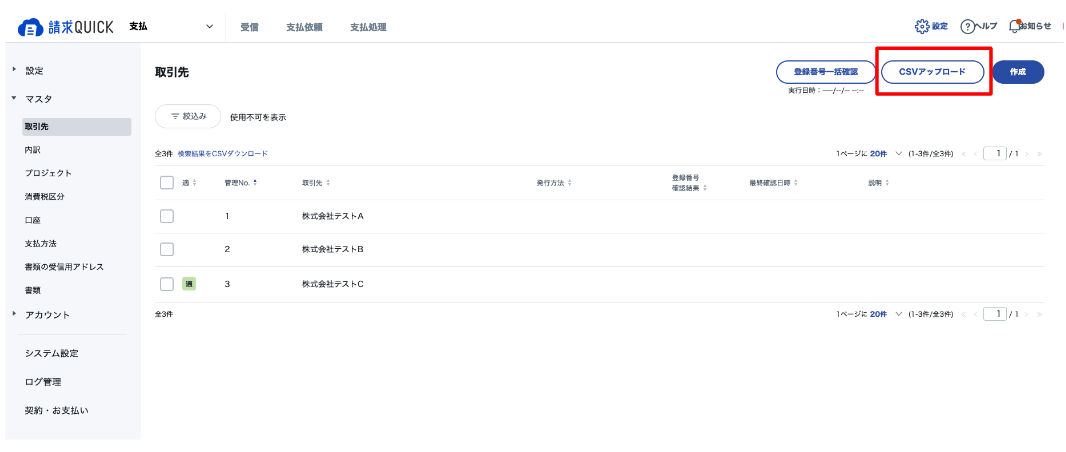Go to first page in top pagination
This screenshot has height=452, width=1066.
pyautogui.click(x=963, y=154)
